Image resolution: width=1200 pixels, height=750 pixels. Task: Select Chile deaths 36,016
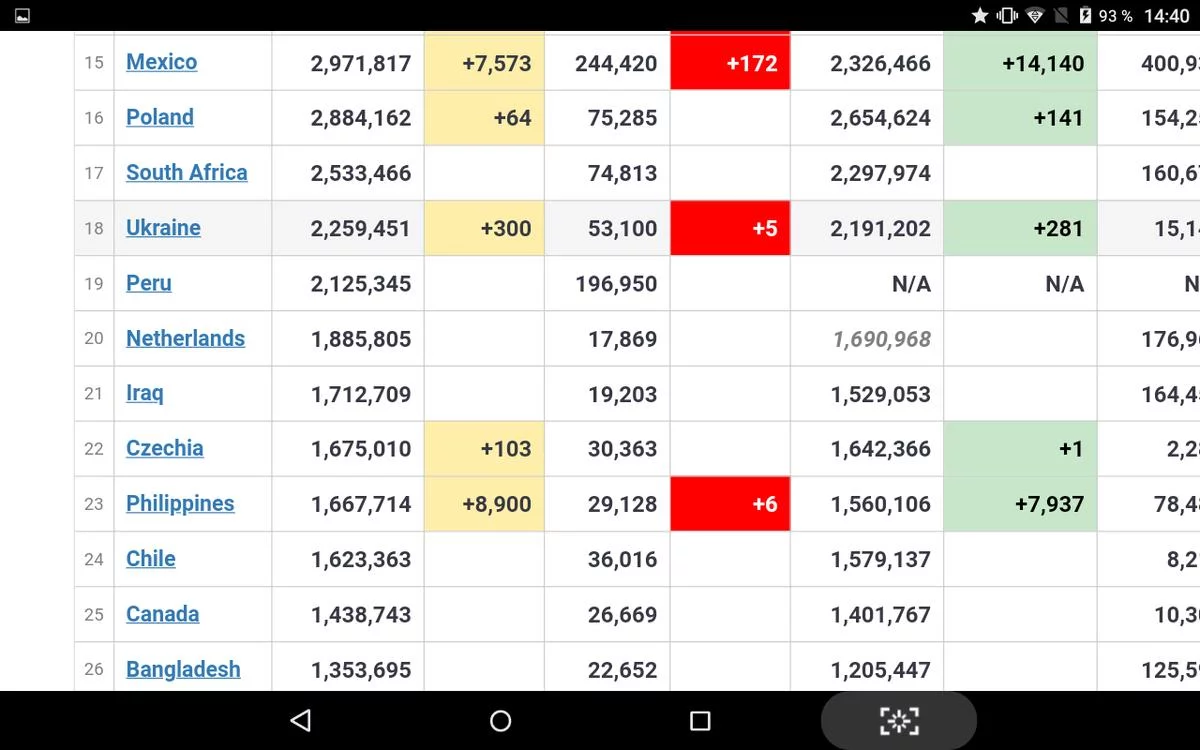(x=623, y=559)
